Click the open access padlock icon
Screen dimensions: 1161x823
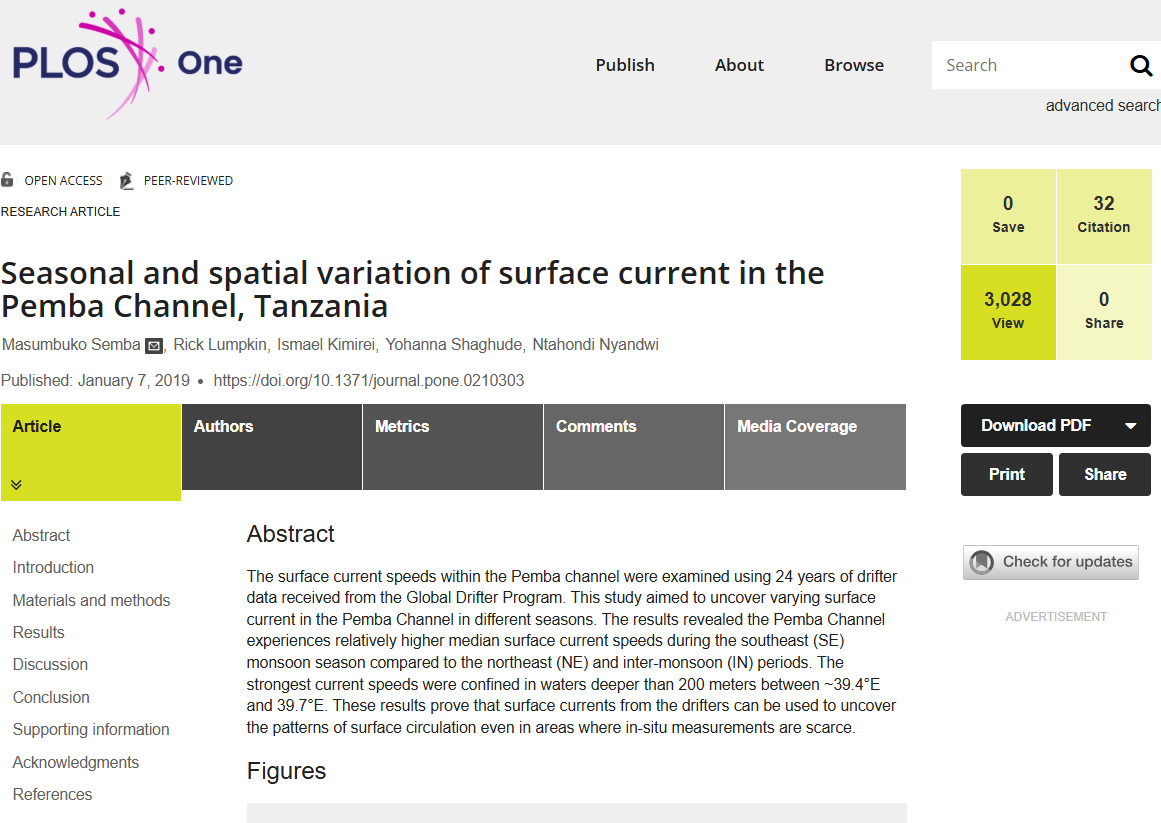pos(8,180)
